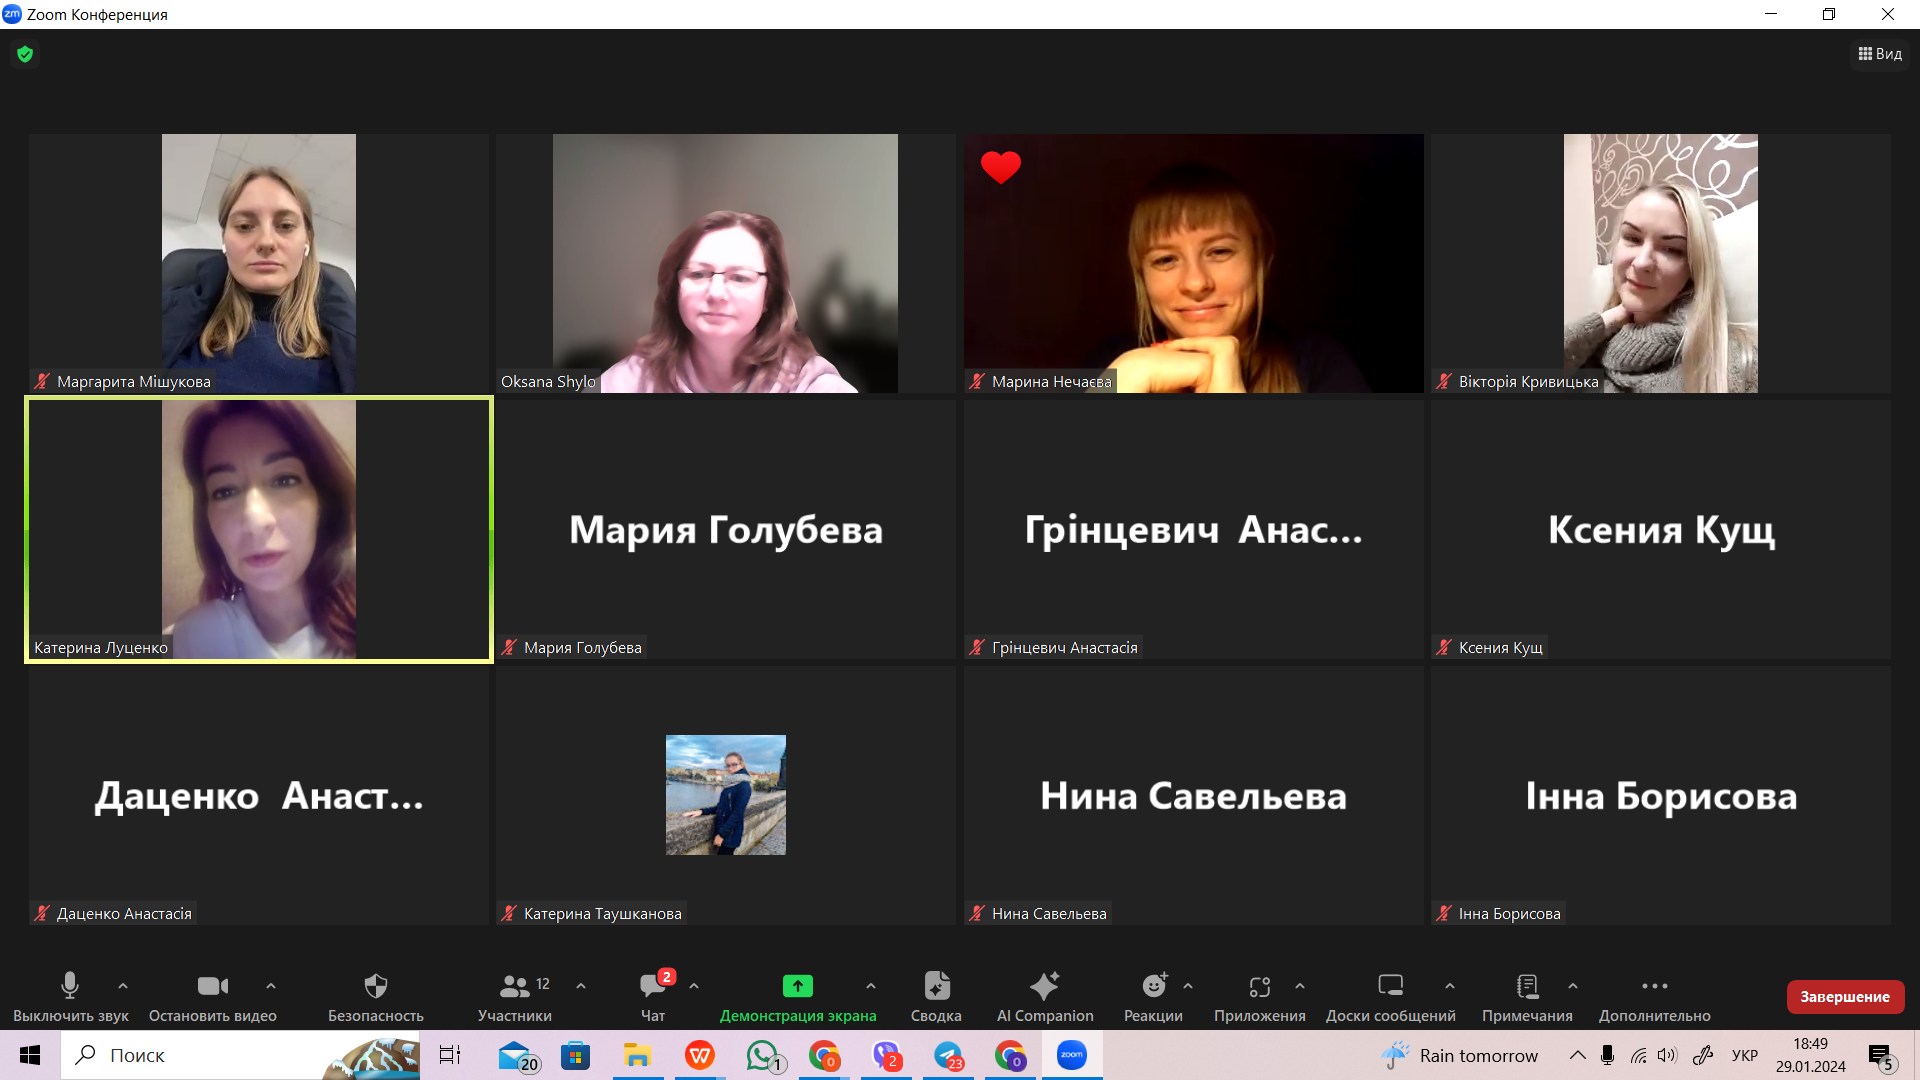Viewport: 1920px width, 1080px height.
Task: Expand reactions options arrow
Action: click(x=1188, y=986)
